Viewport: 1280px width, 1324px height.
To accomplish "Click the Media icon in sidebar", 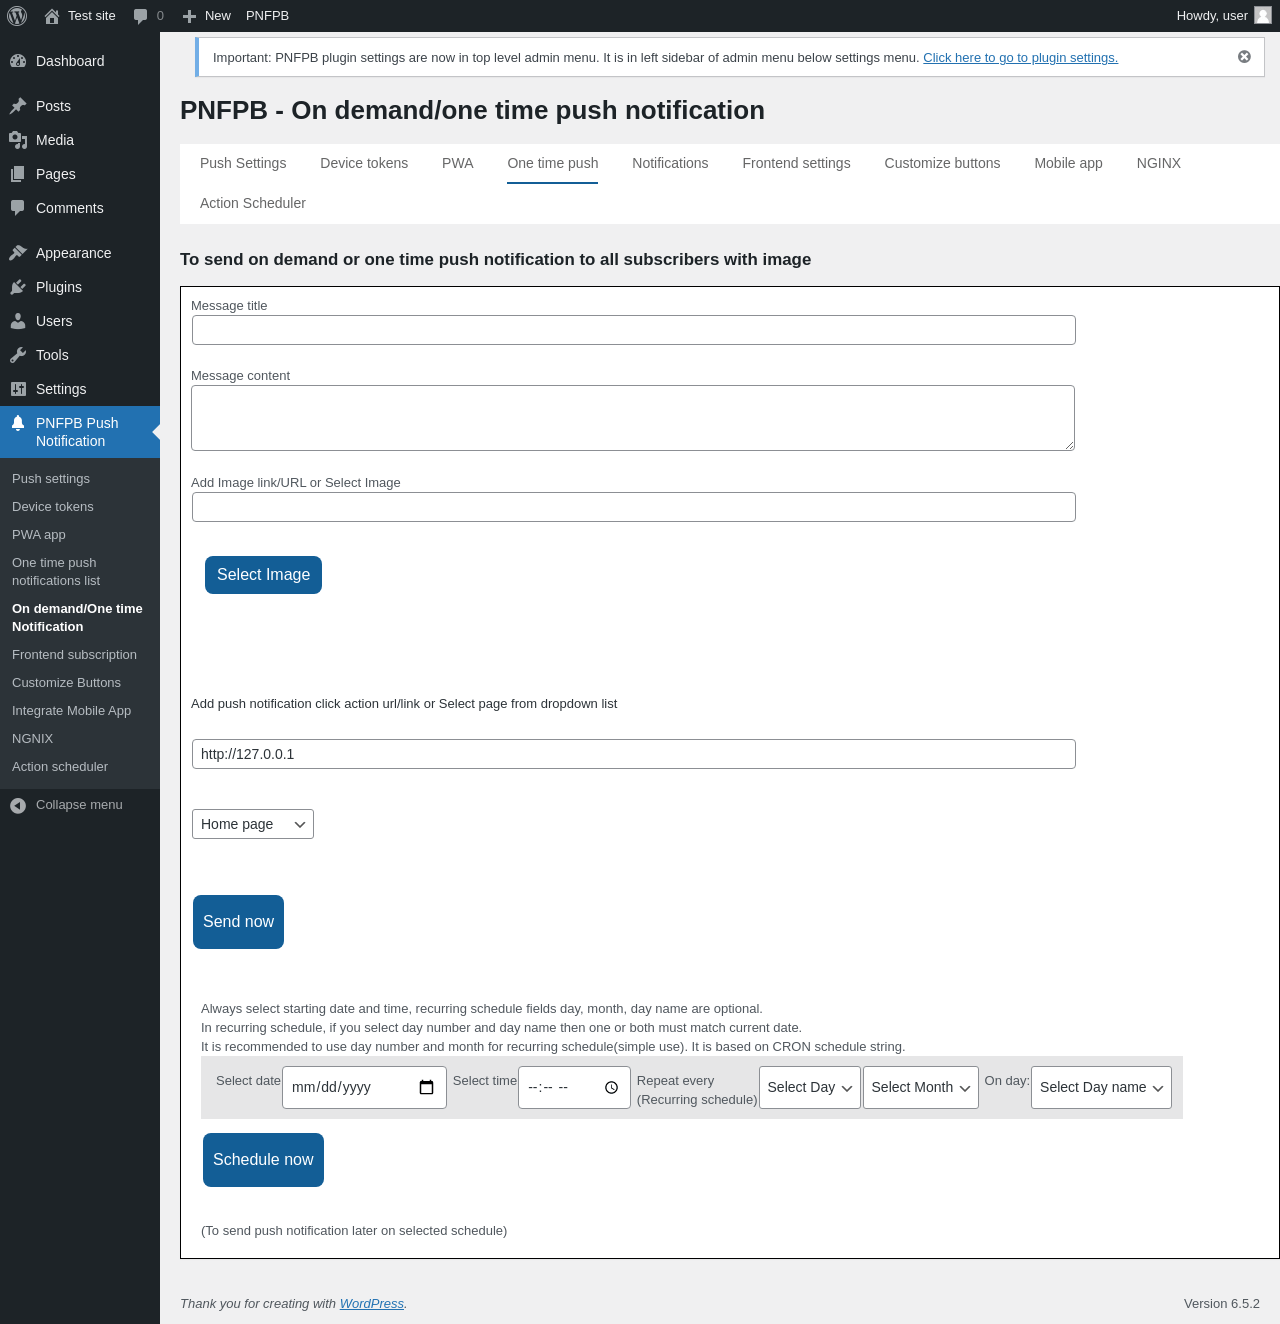I will pos(18,140).
